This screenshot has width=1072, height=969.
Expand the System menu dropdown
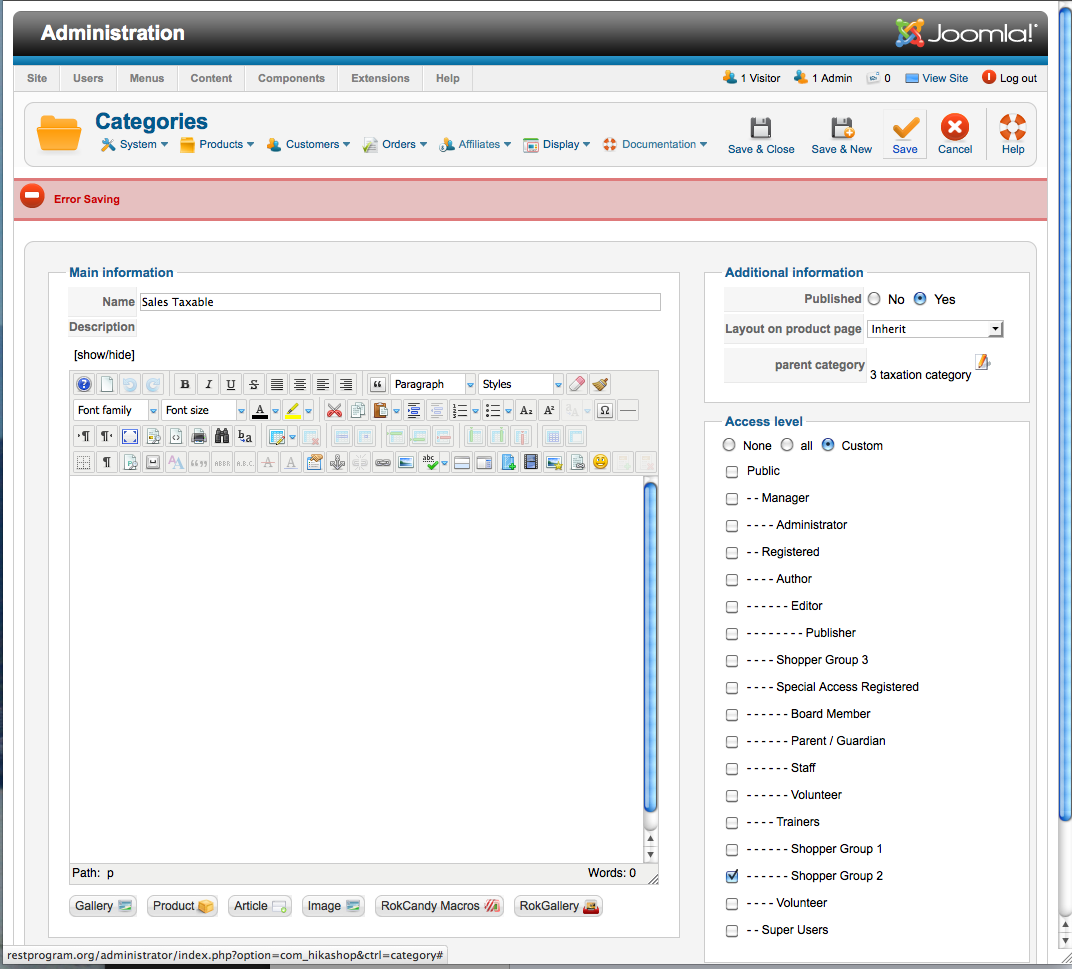coord(135,144)
